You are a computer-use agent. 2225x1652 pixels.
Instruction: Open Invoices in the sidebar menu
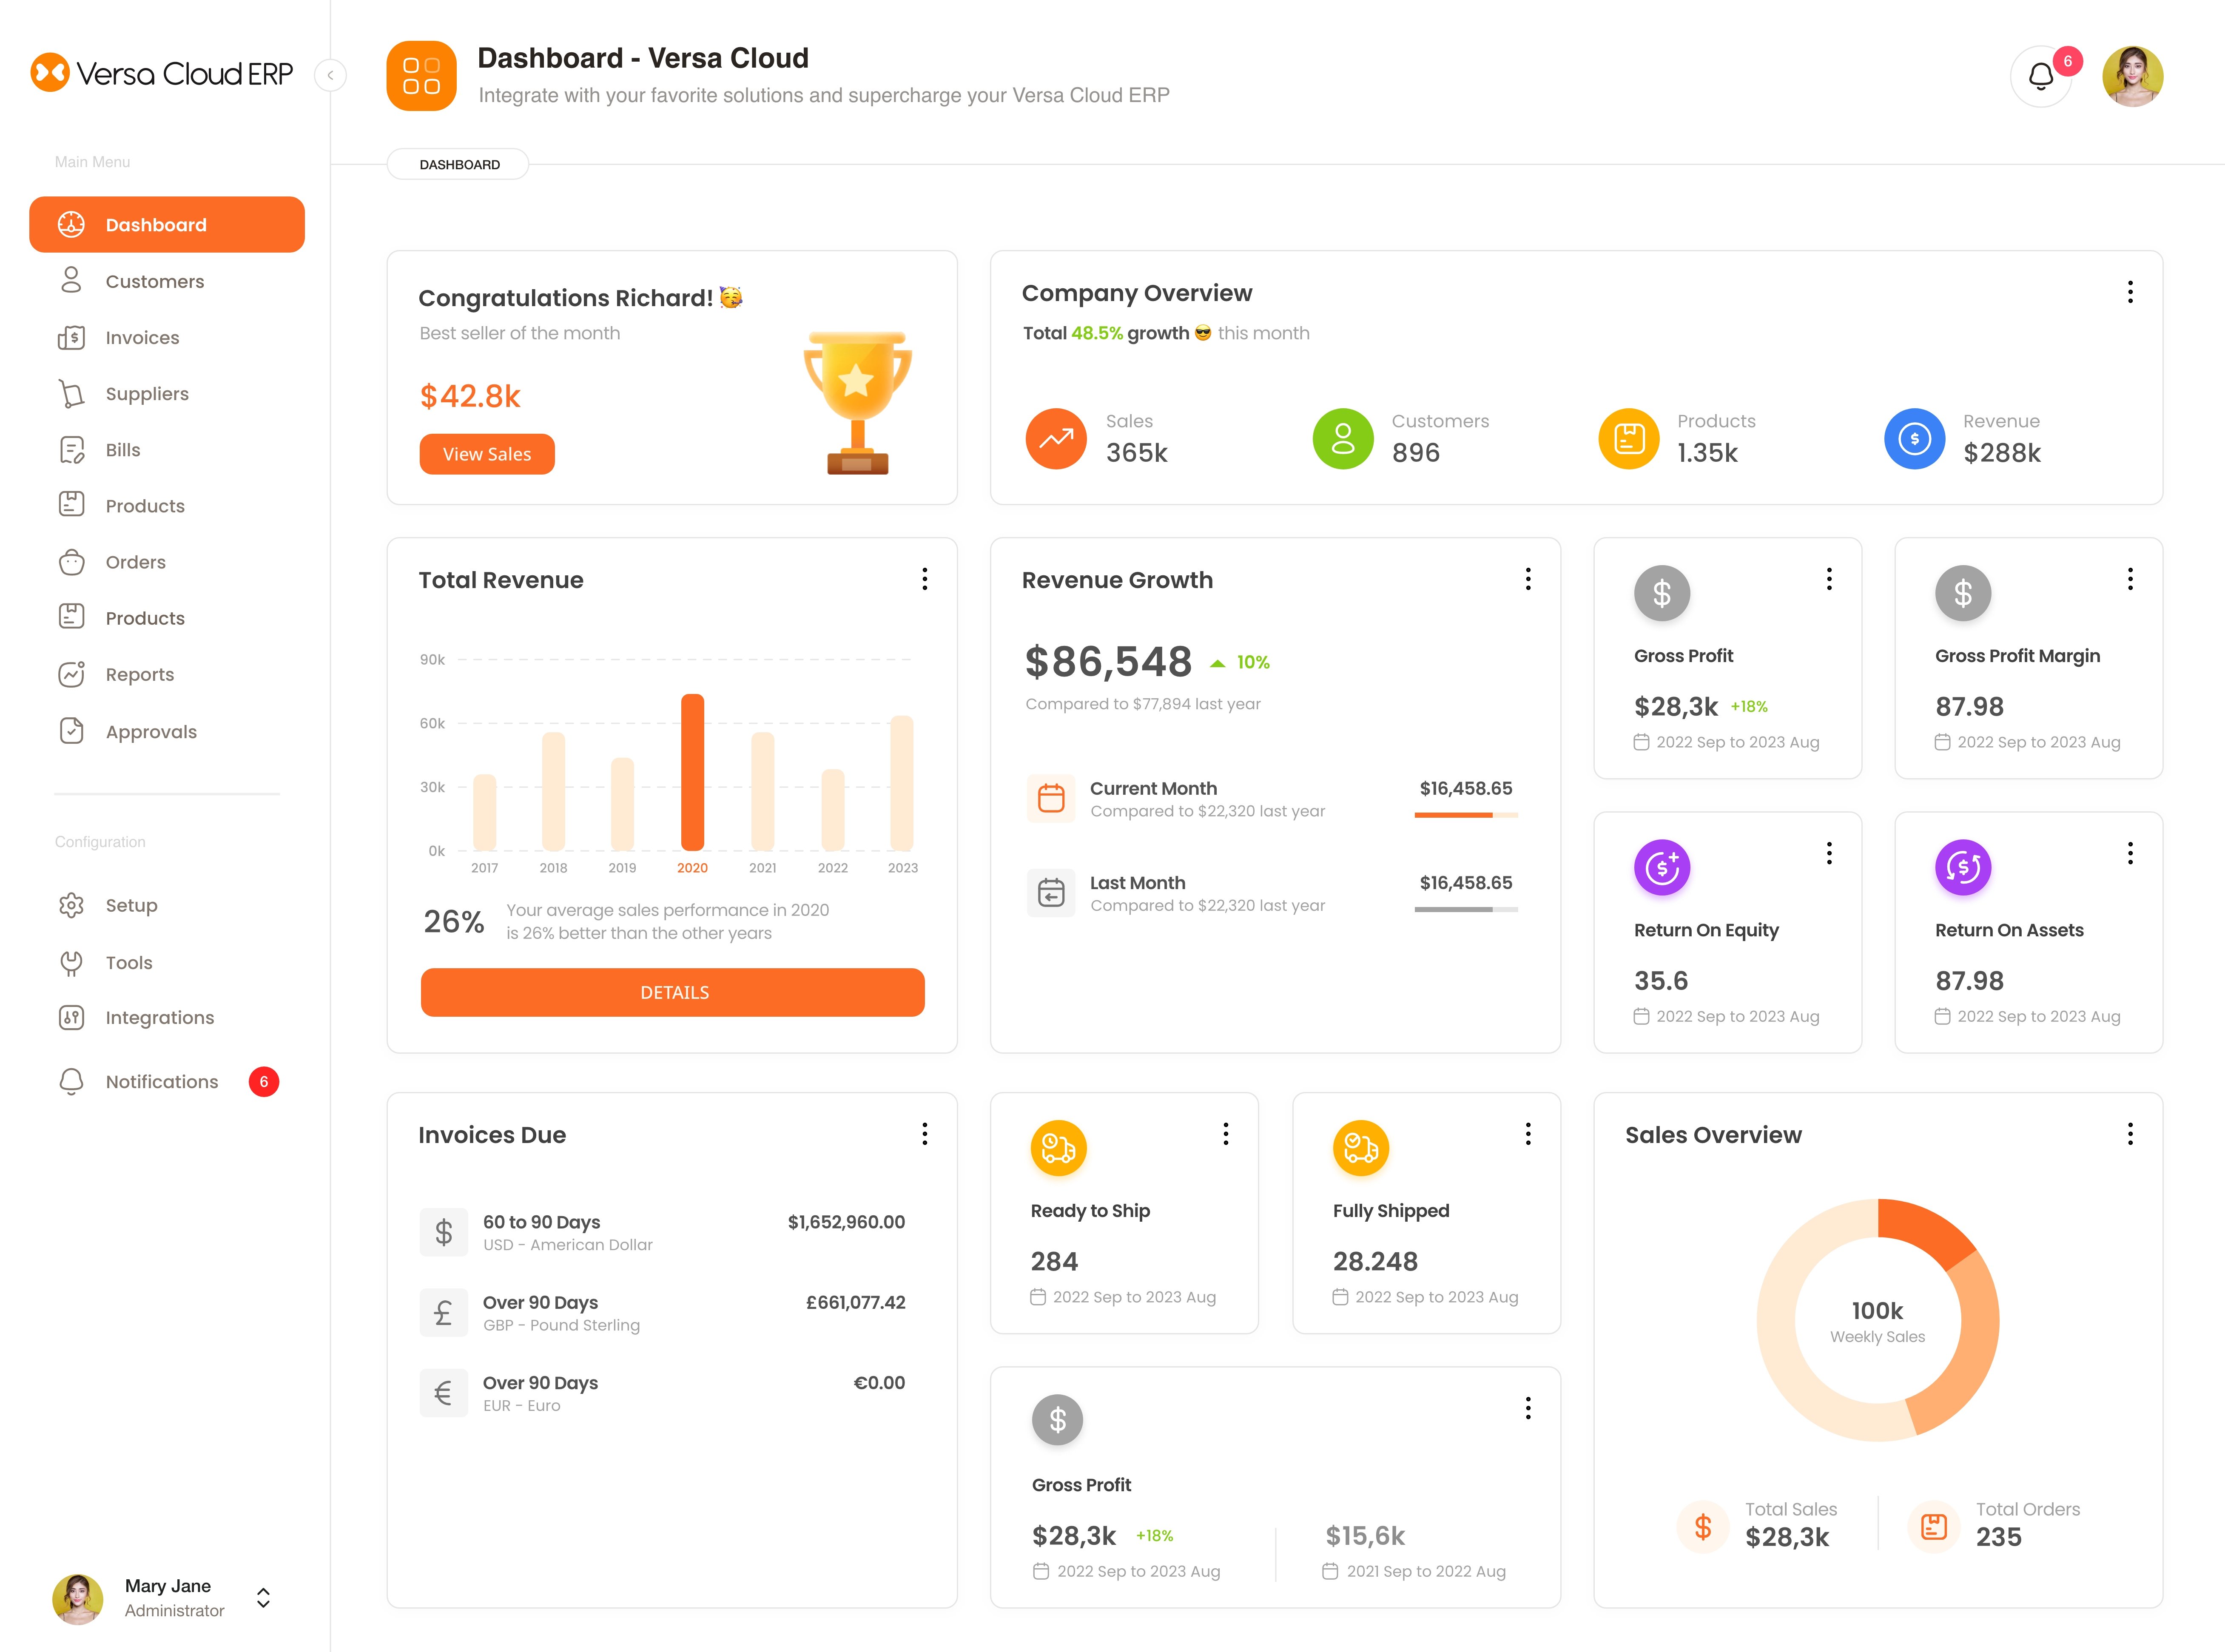[x=142, y=338]
